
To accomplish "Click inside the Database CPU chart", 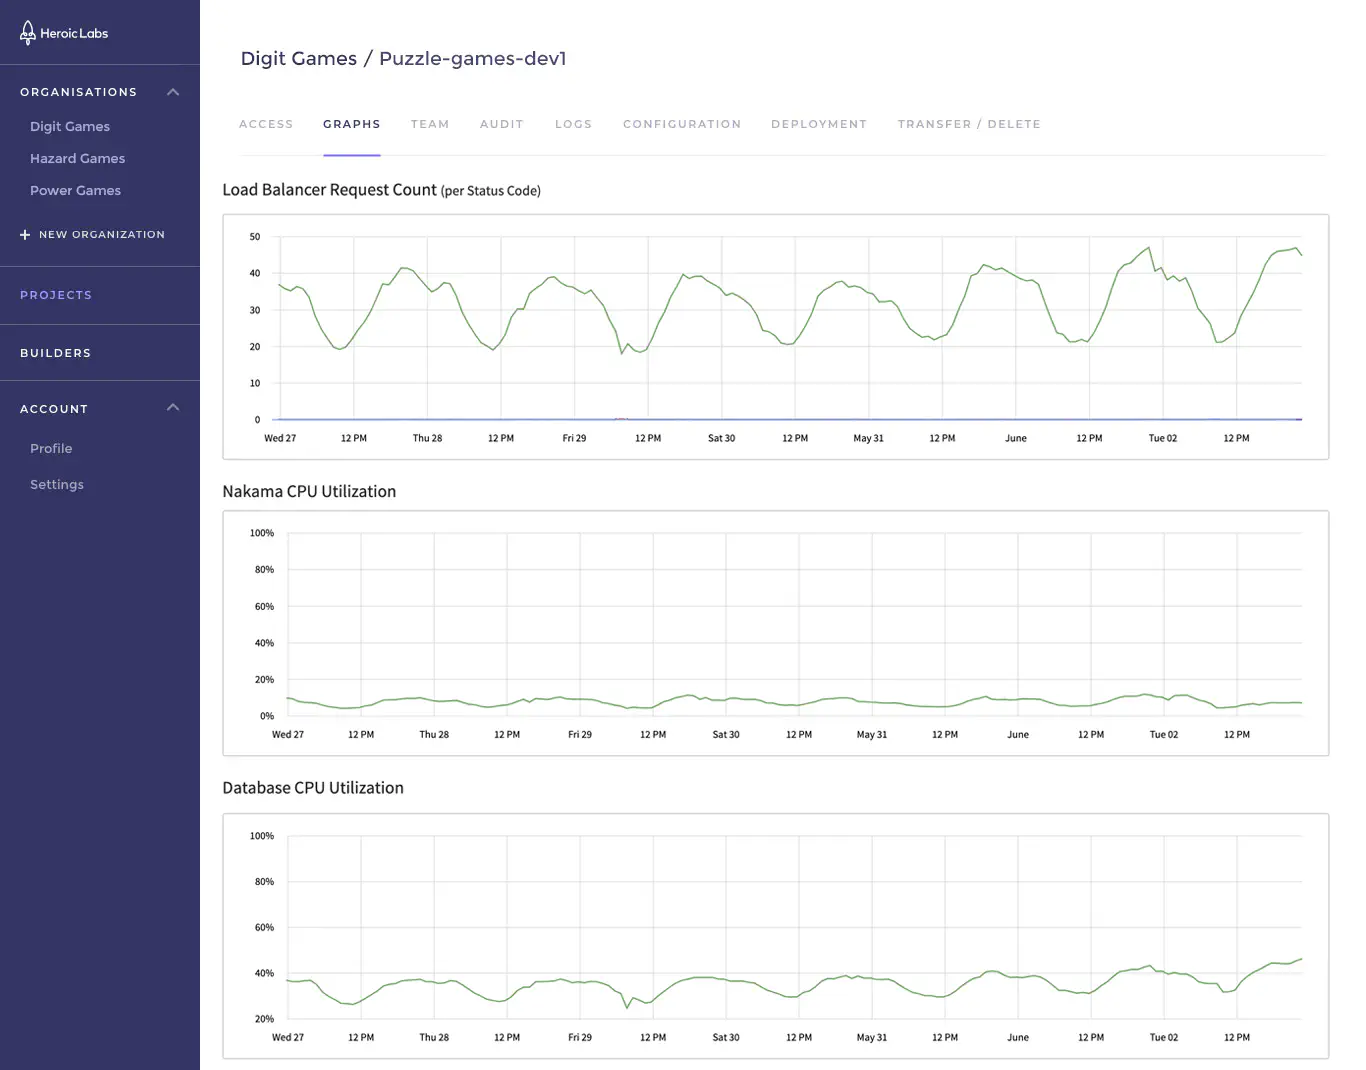I will pos(776,936).
